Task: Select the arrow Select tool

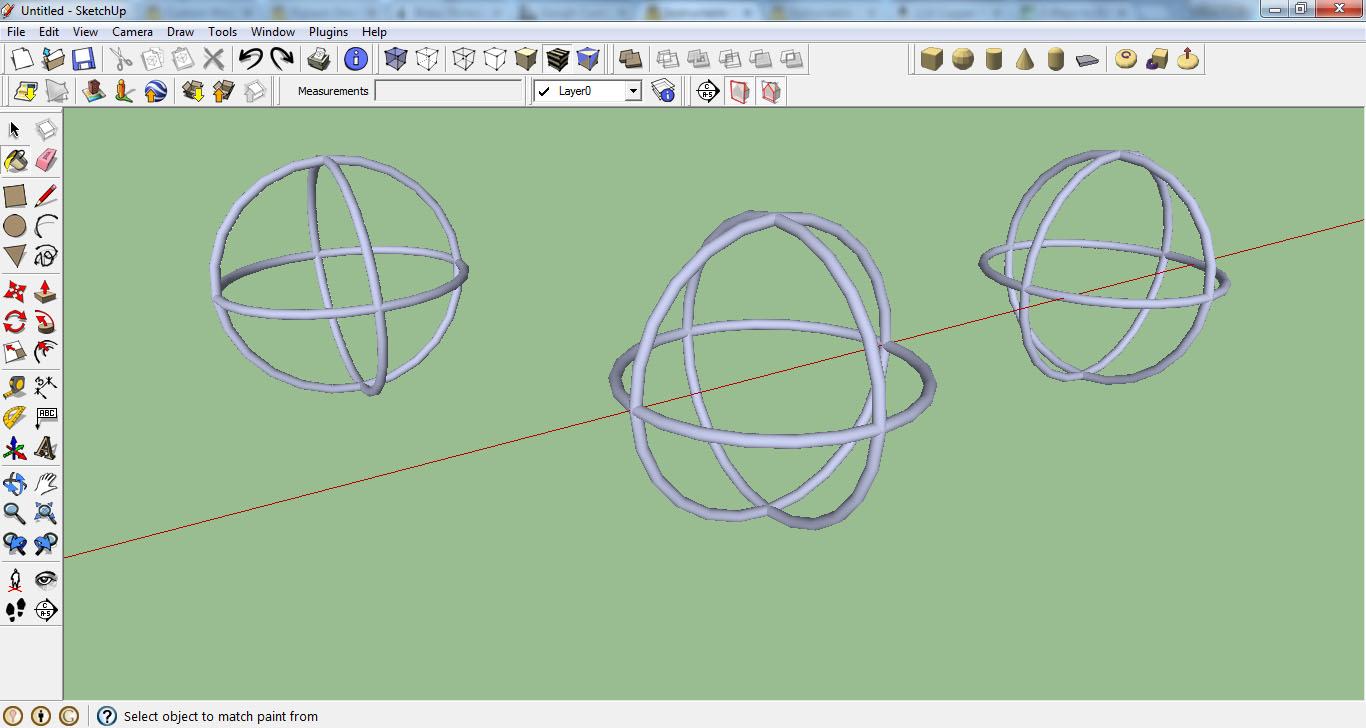Action: coord(15,130)
